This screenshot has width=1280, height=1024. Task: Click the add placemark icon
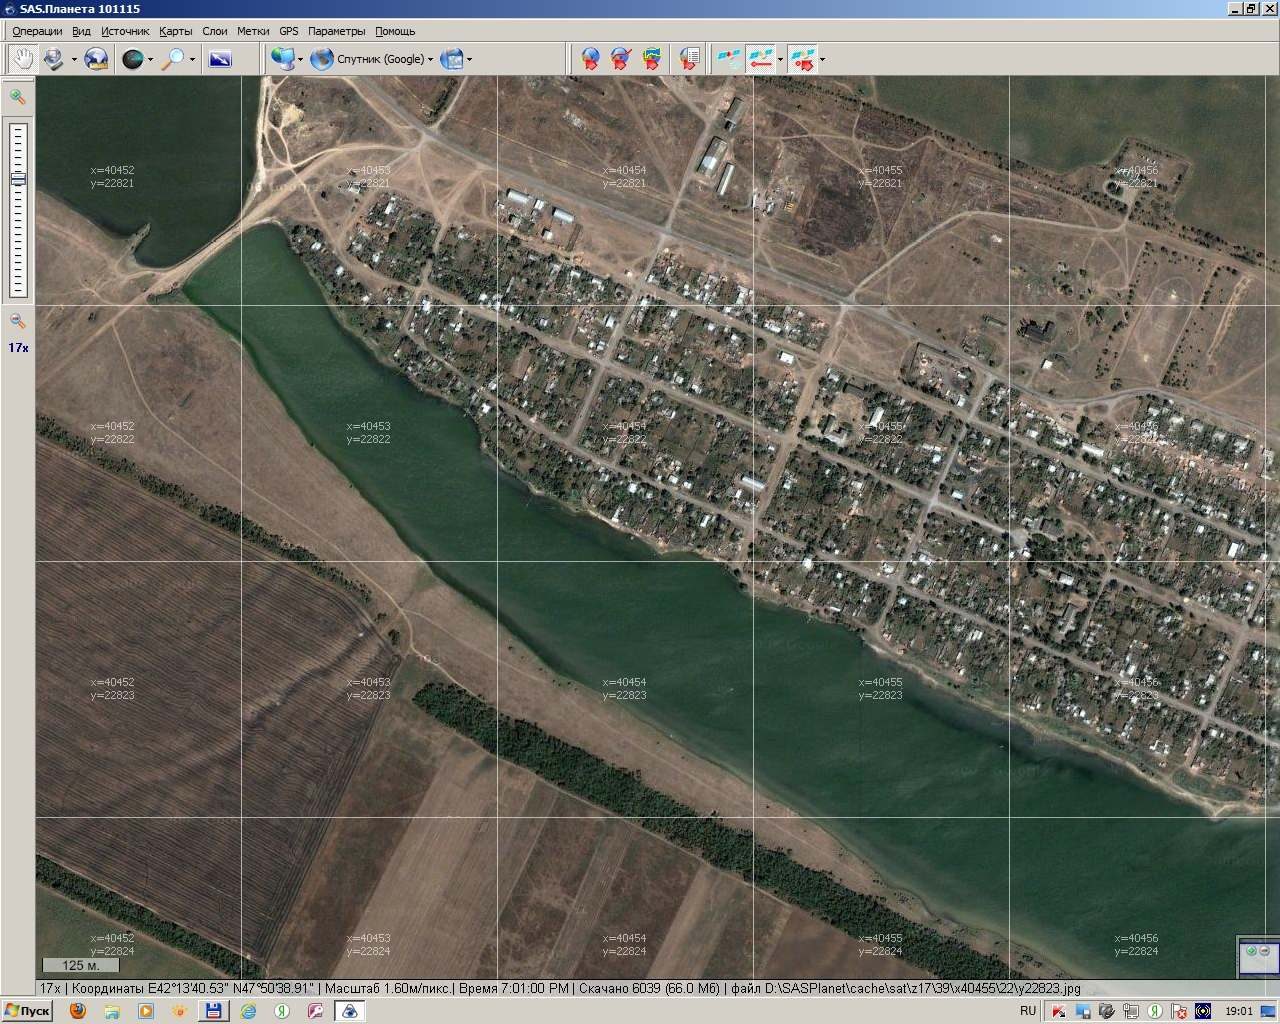591,59
